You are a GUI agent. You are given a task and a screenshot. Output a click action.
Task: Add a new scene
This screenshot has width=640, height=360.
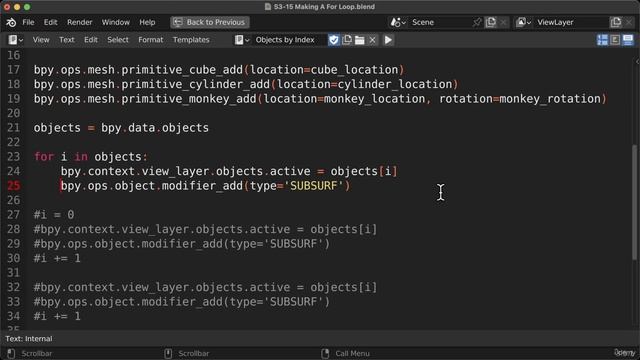click(x=491, y=22)
